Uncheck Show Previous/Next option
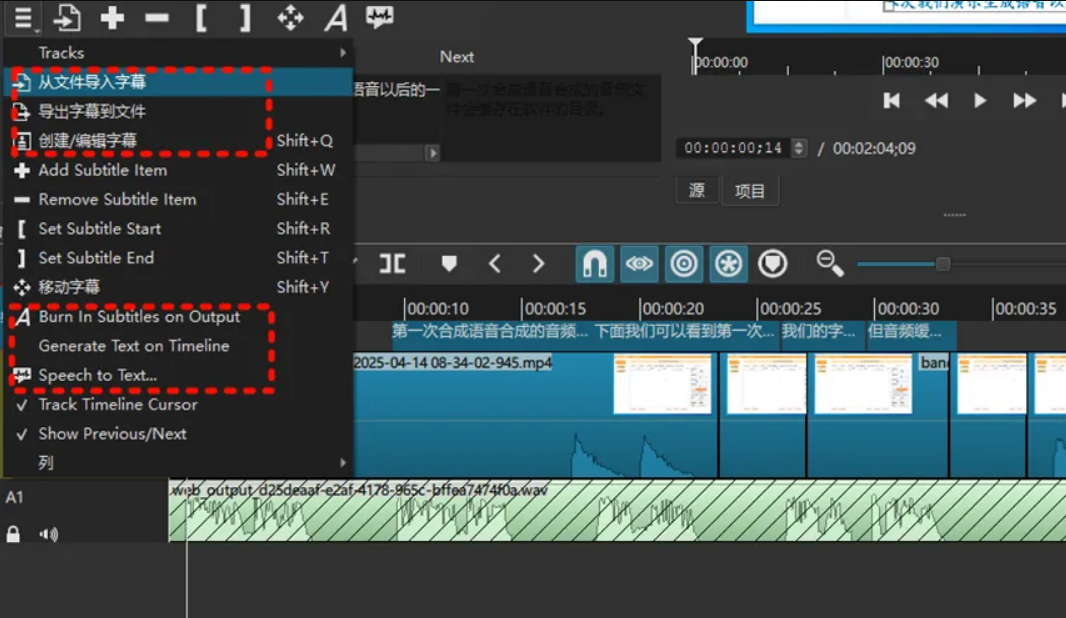The height and width of the screenshot is (618, 1066). [x=112, y=434]
